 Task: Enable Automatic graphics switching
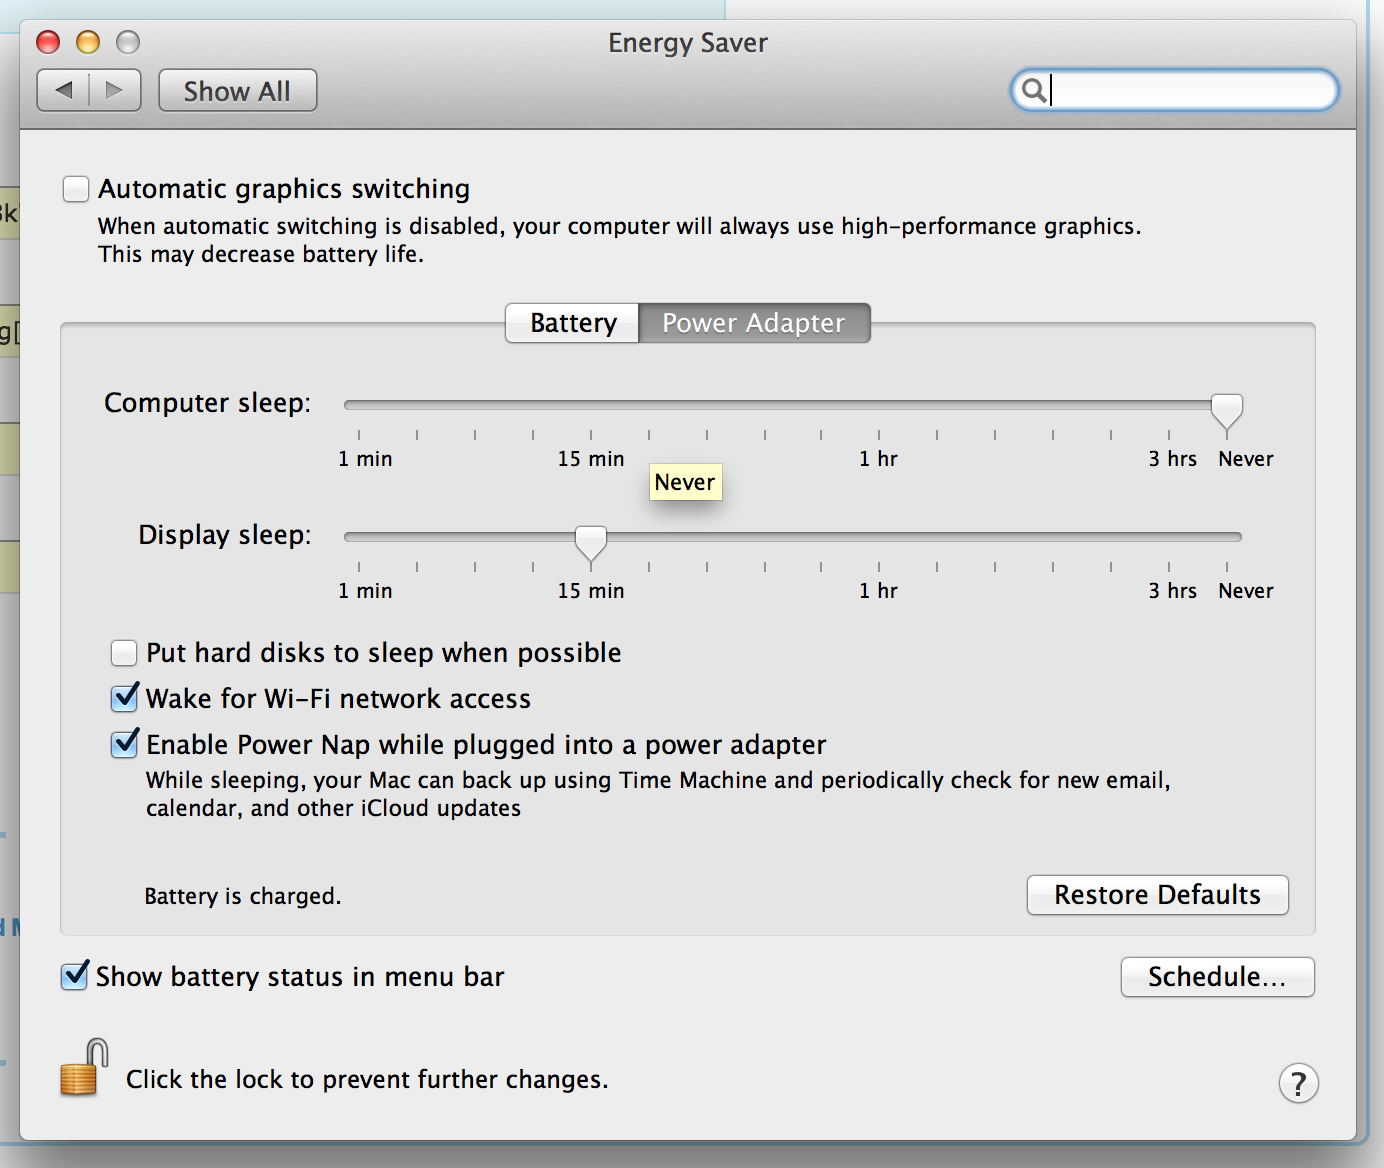click(x=76, y=189)
